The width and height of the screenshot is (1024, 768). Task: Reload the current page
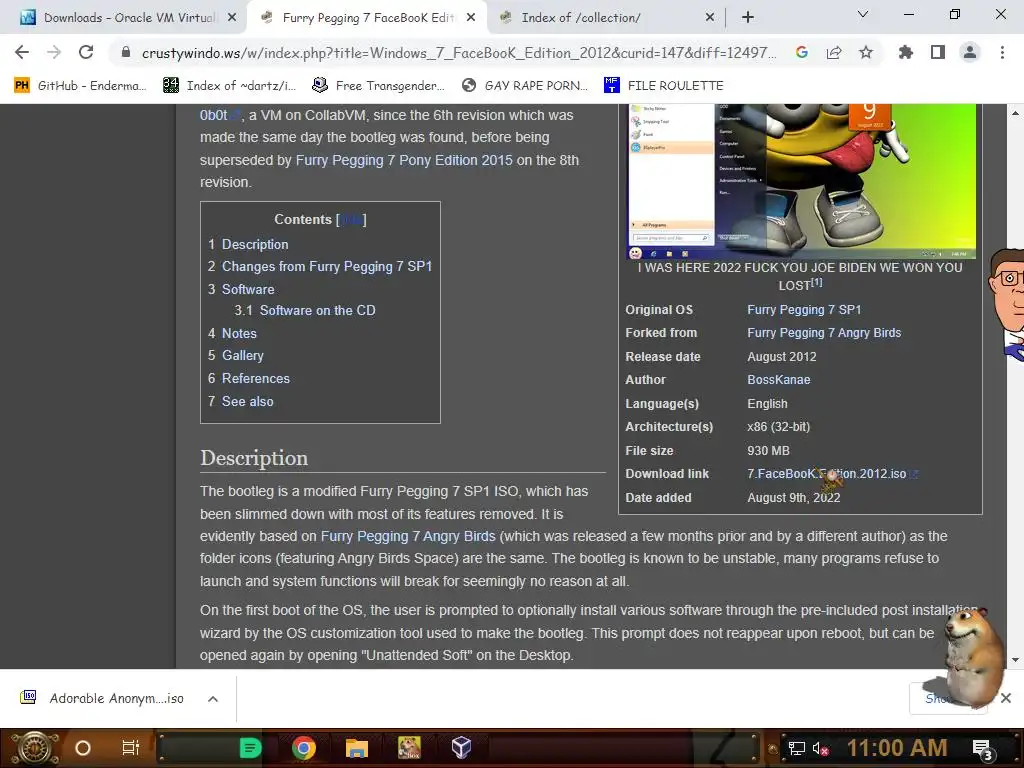click(x=86, y=52)
